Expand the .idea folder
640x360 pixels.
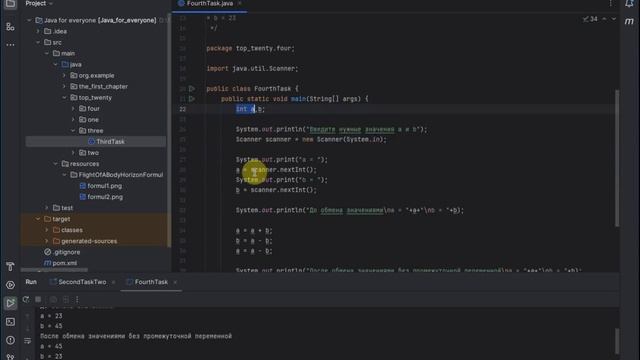coord(38,31)
